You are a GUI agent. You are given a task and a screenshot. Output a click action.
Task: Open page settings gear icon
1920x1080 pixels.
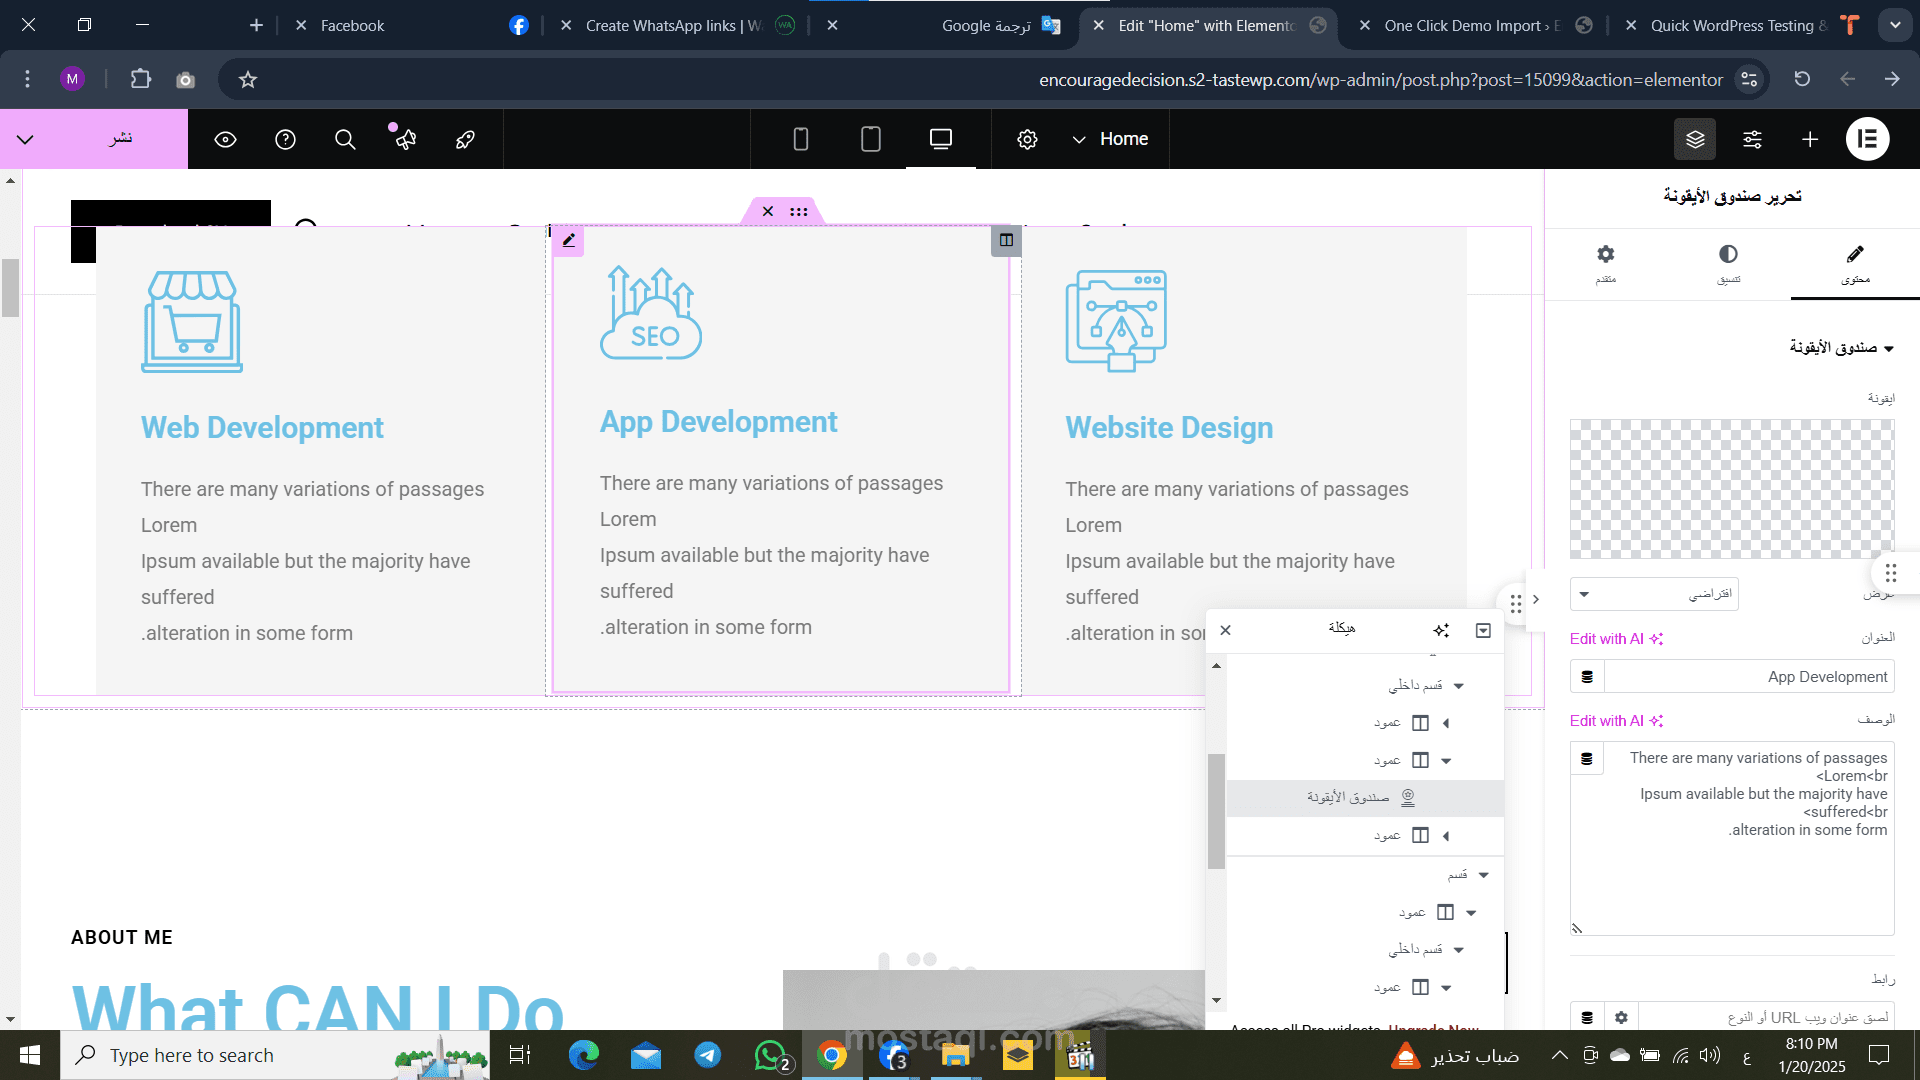(x=1027, y=139)
